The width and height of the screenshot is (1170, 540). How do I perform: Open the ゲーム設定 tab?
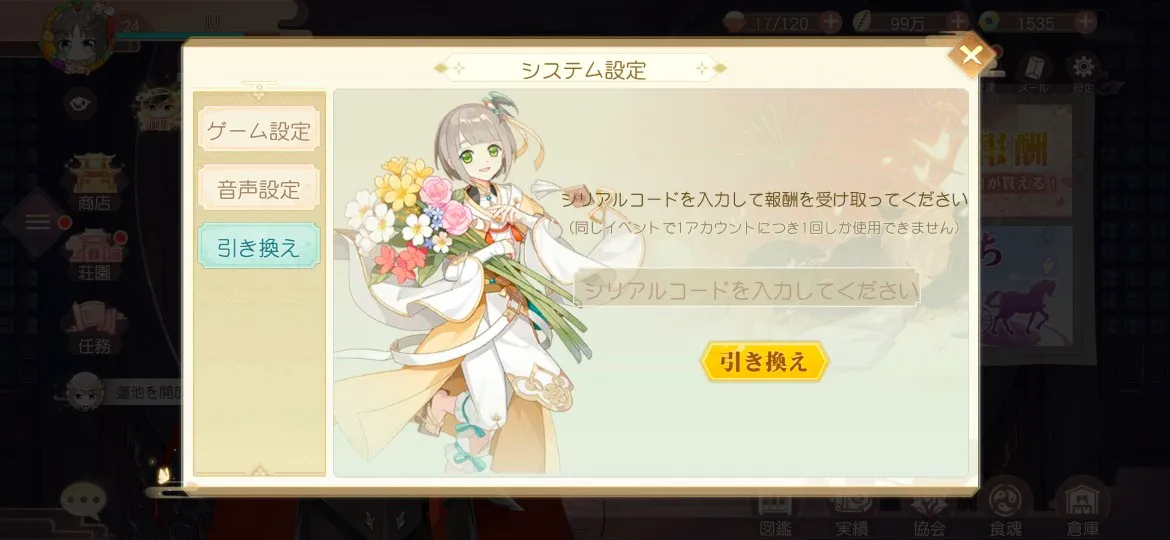(x=259, y=131)
